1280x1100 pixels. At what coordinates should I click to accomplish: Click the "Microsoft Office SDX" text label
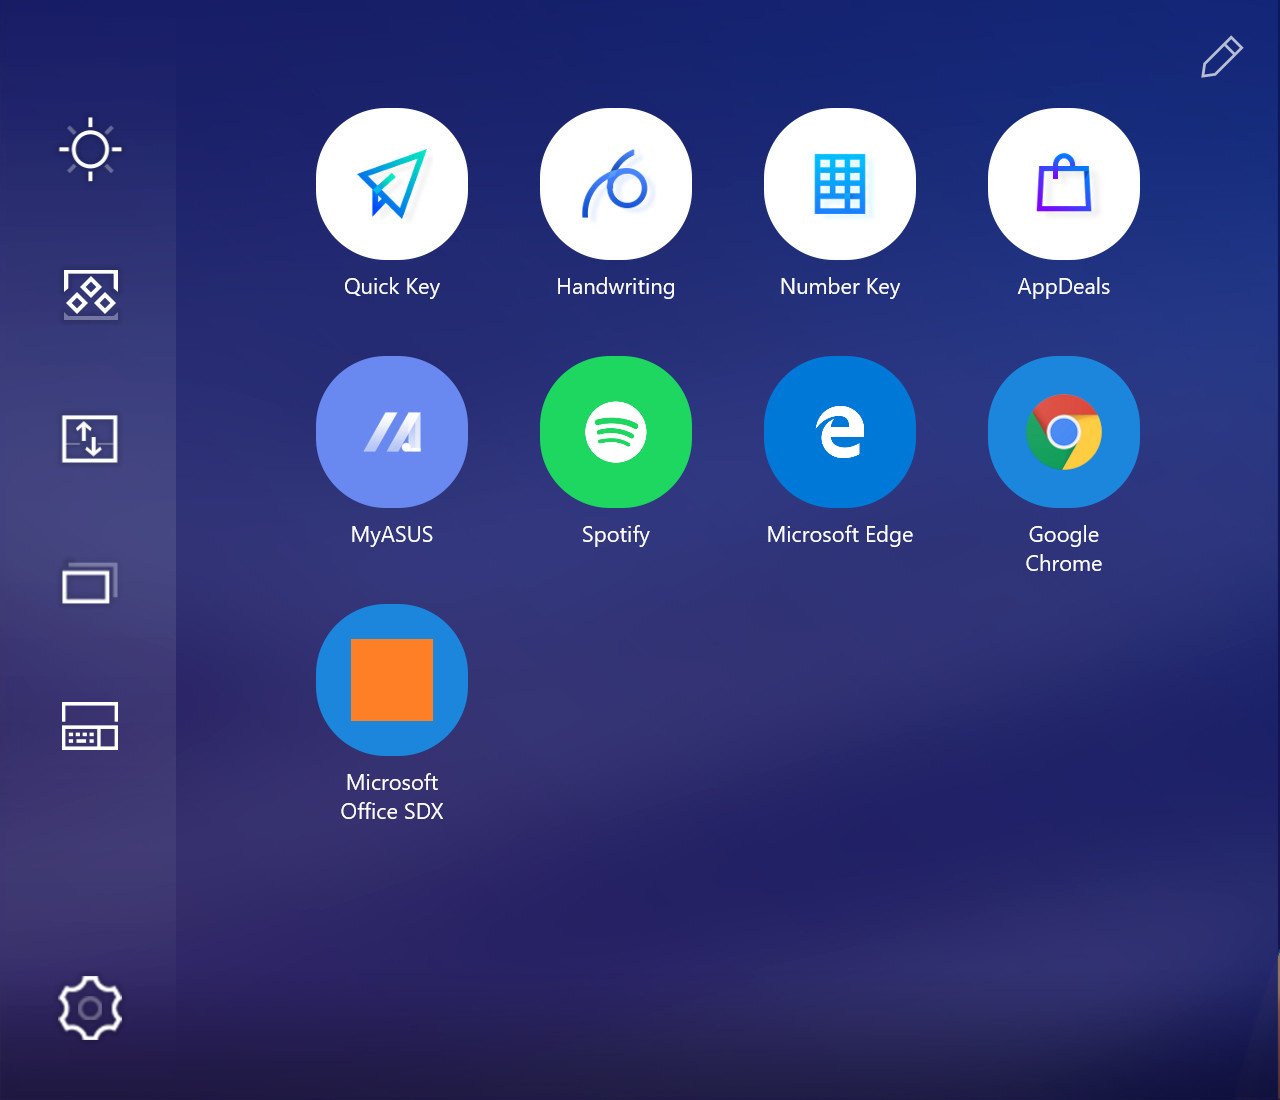[x=392, y=797]
